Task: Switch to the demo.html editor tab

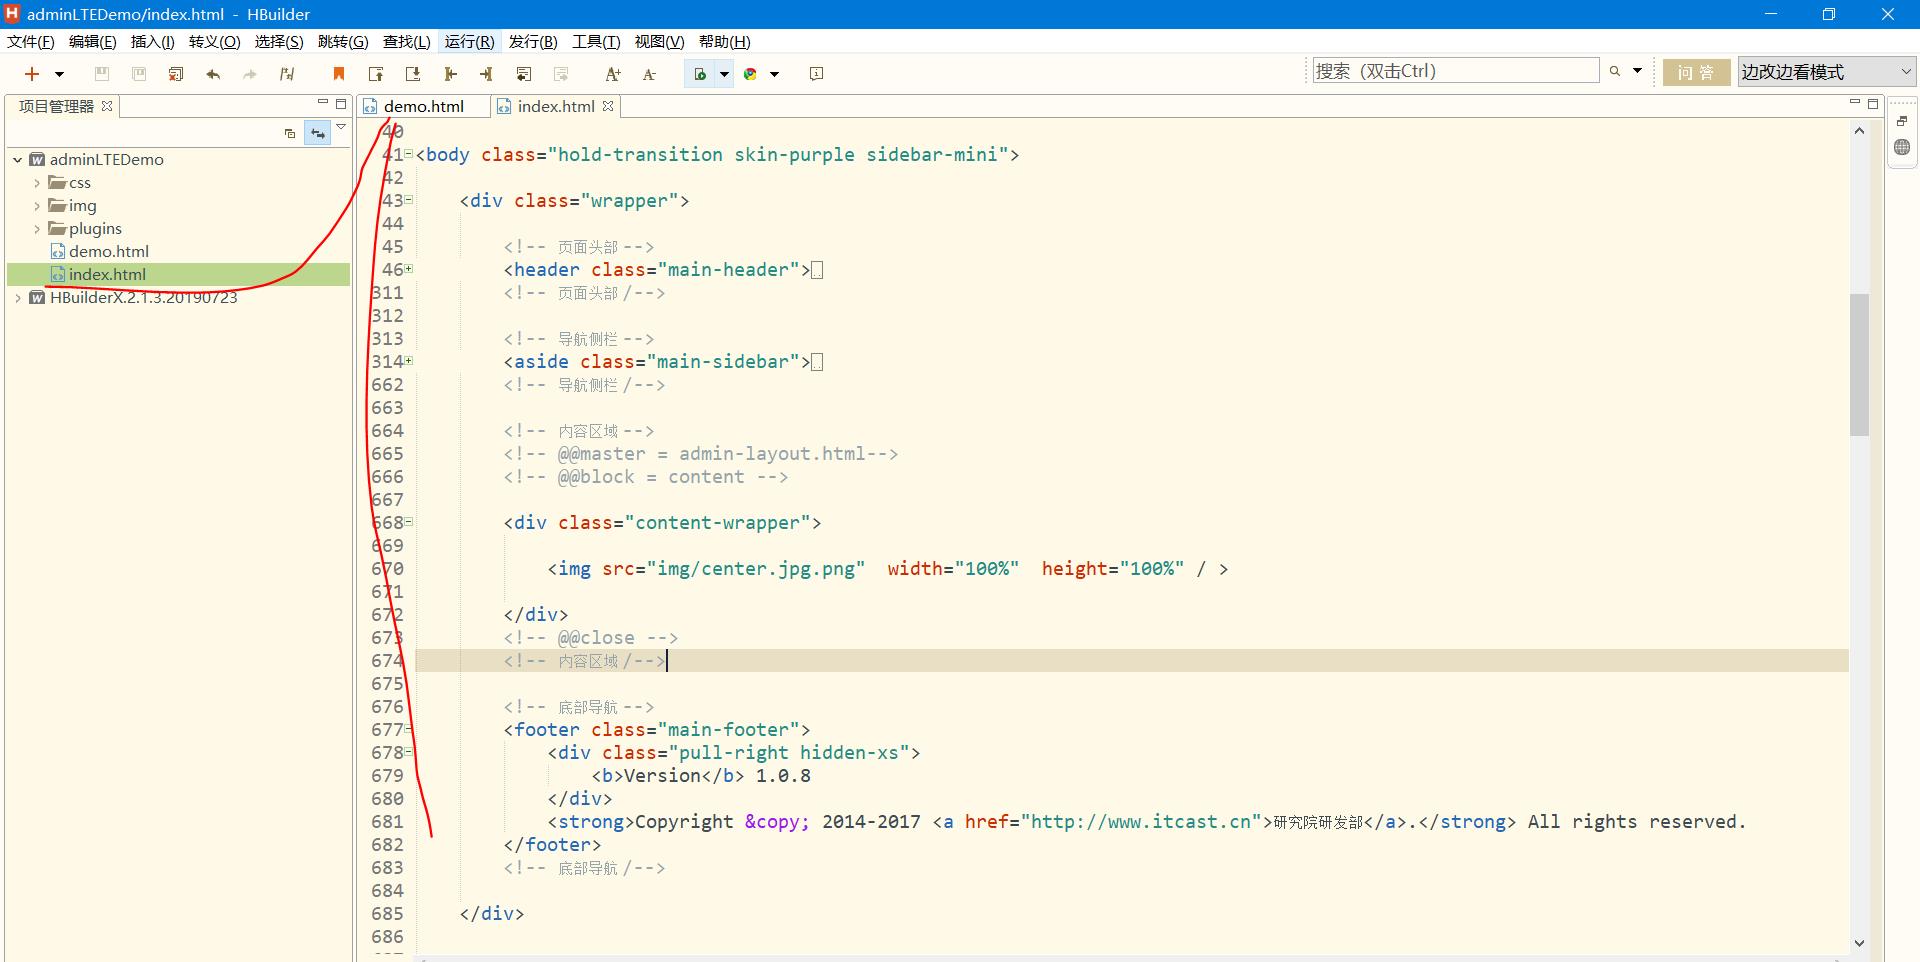Action: [424, 106]
